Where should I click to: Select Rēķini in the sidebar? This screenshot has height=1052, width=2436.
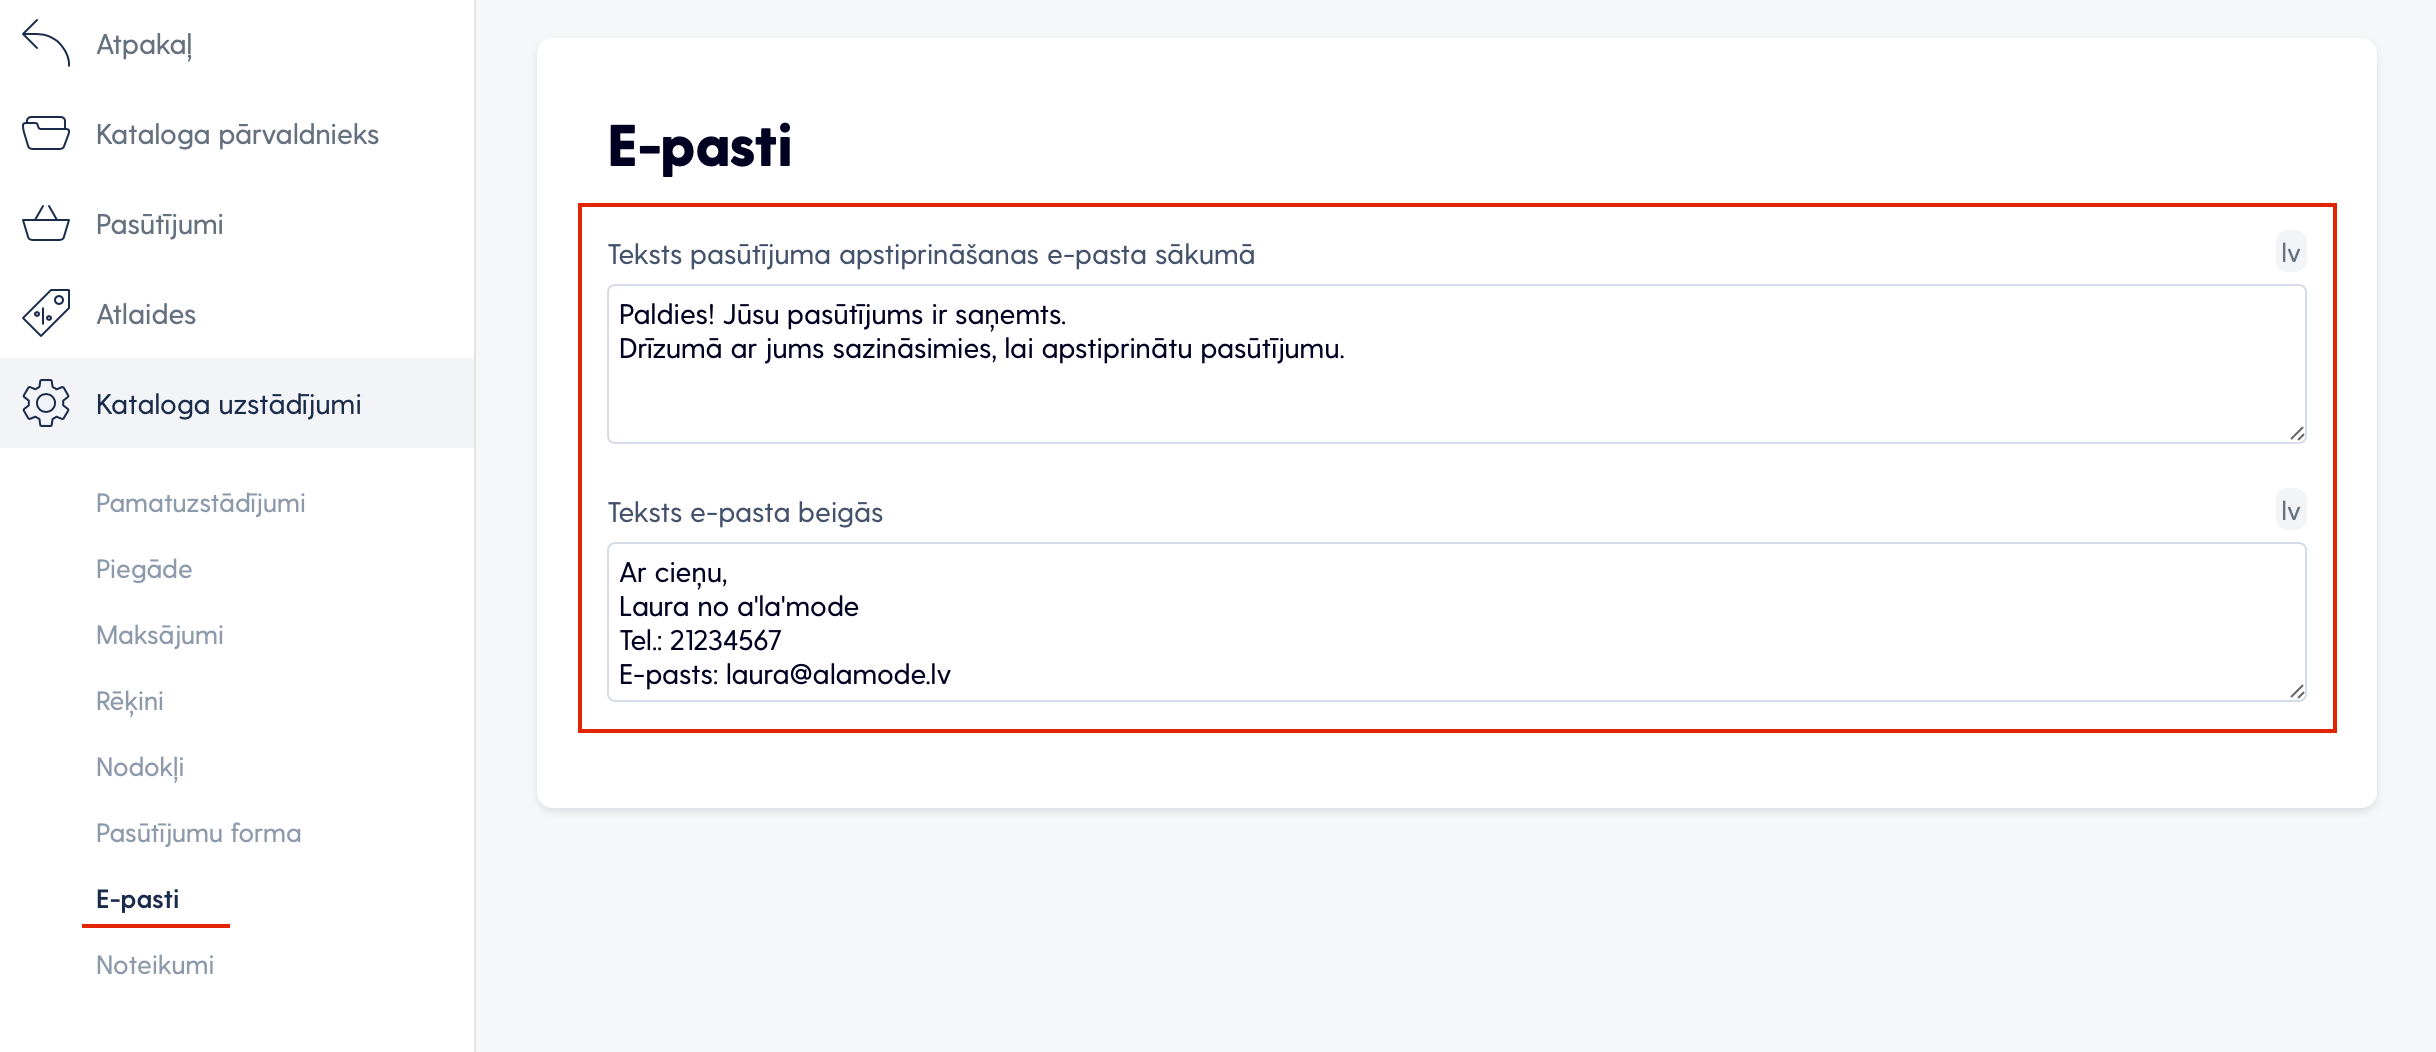tap(129, 701)
